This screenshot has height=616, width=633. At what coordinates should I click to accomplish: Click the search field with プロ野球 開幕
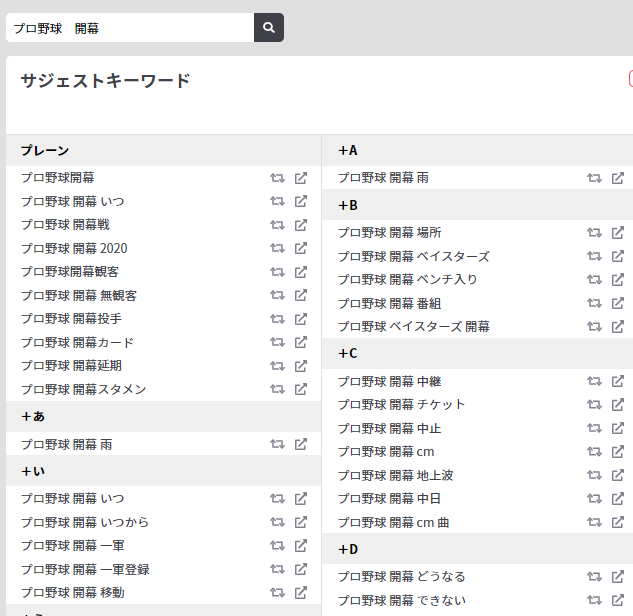click(130, 27)
